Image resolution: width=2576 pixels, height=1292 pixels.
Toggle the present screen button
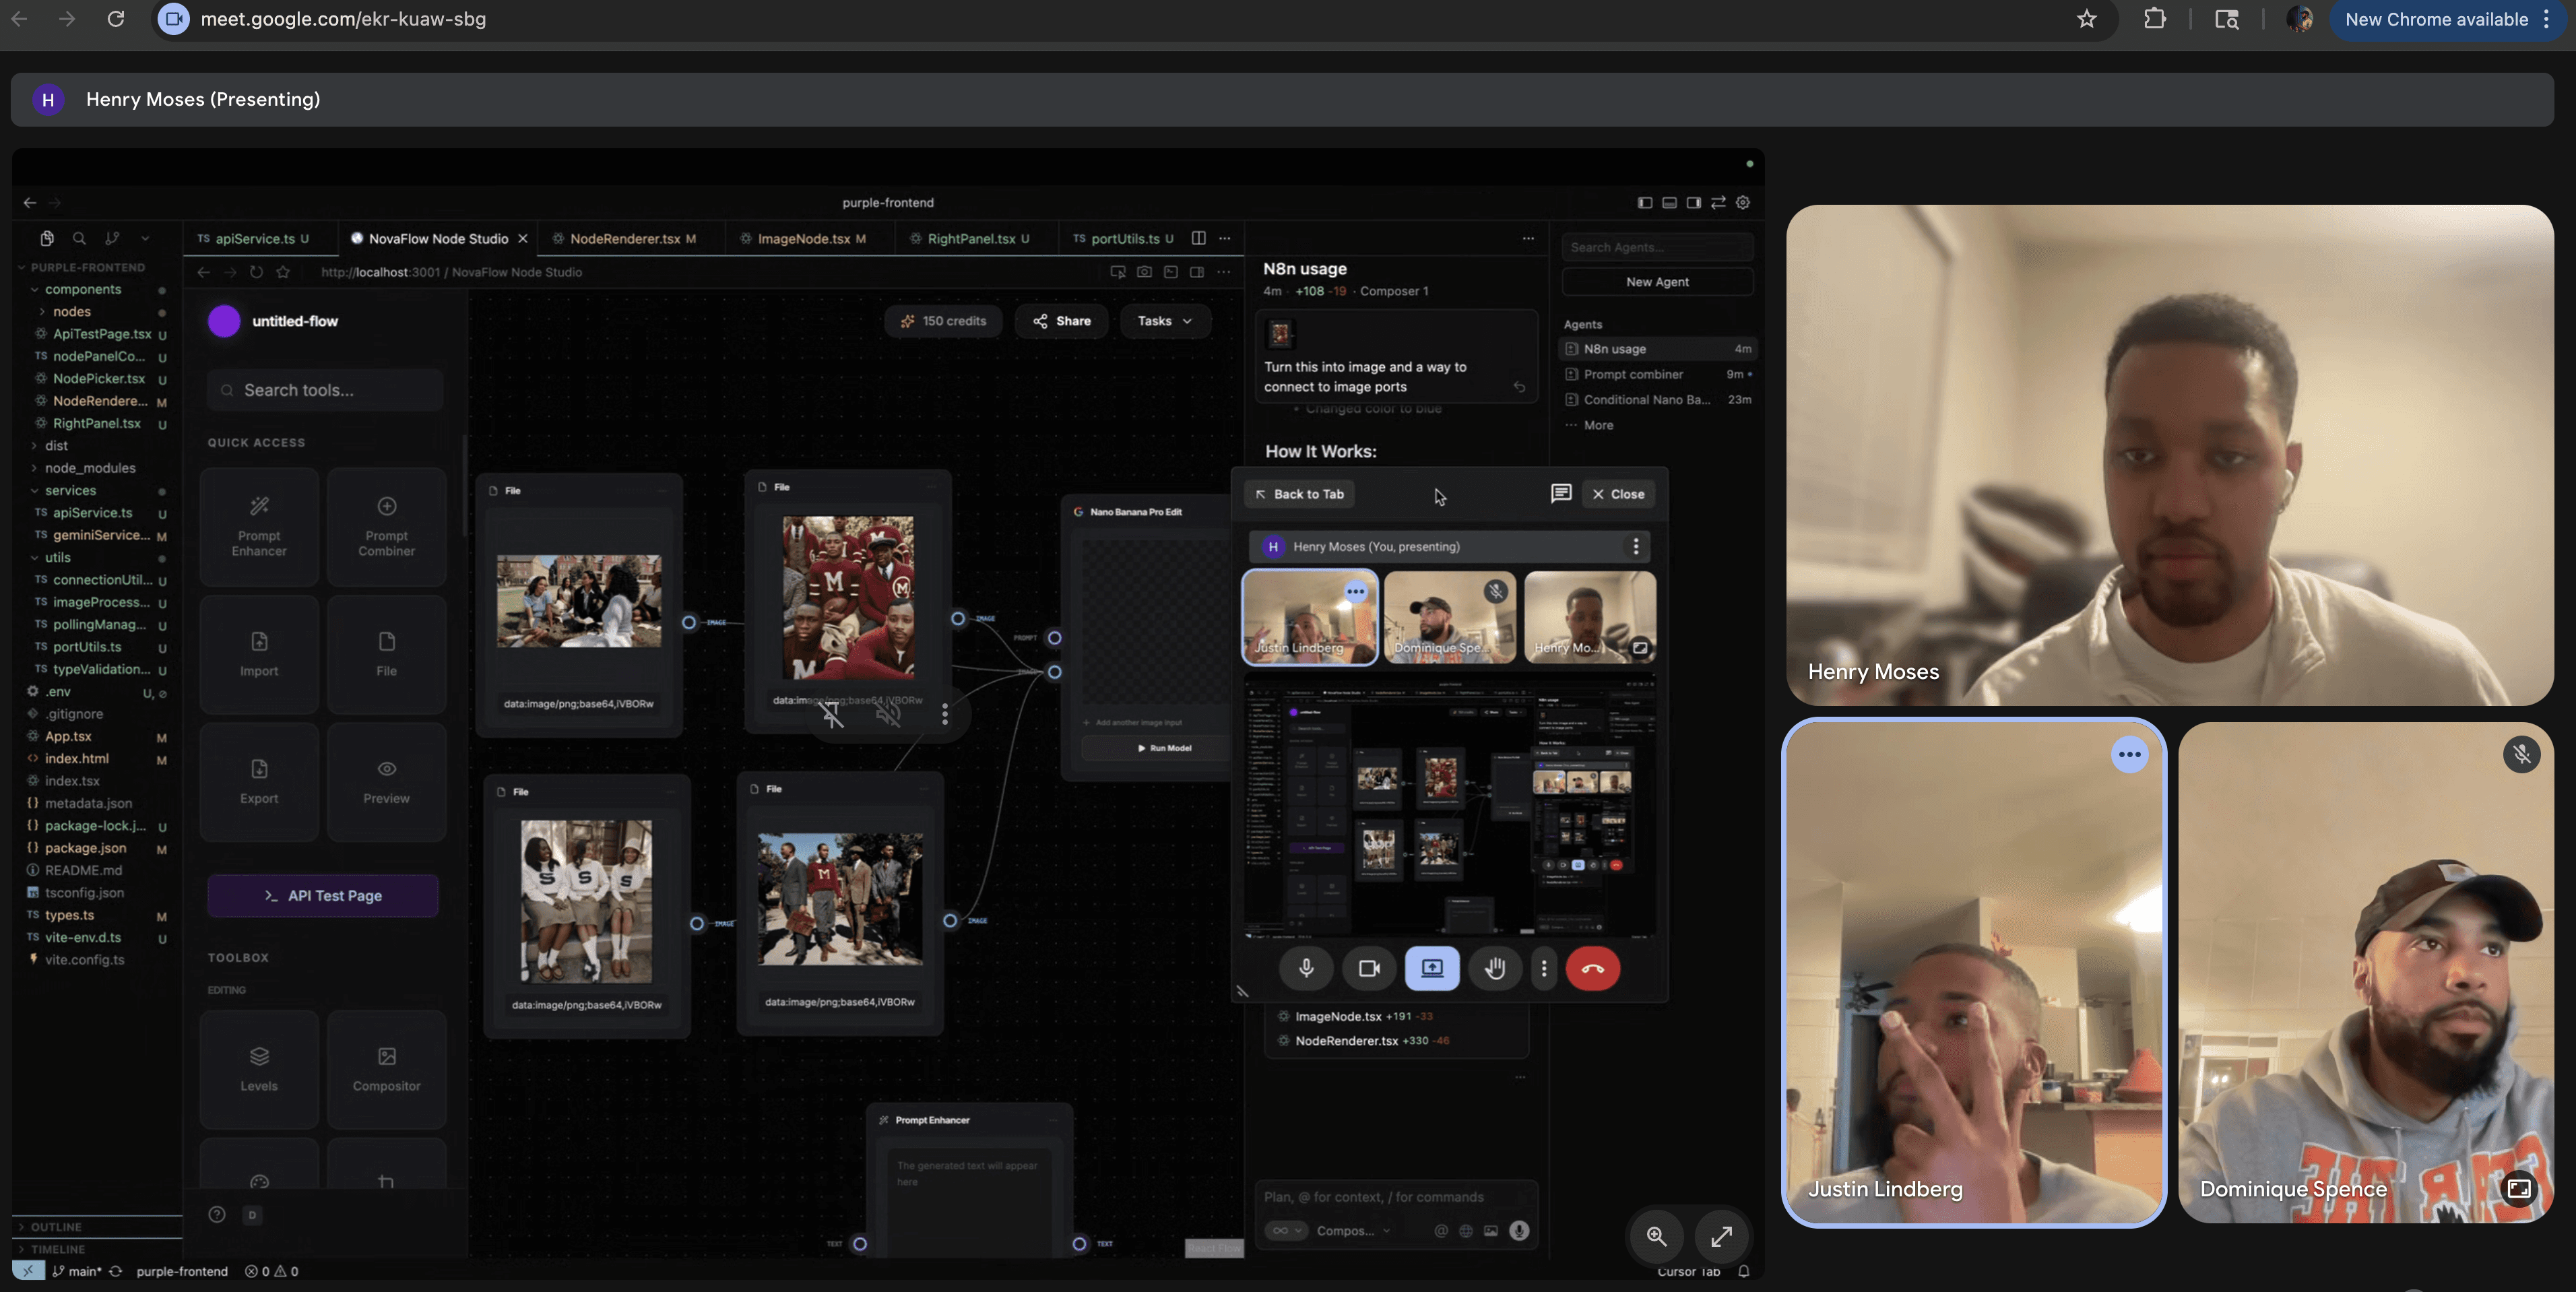pyautogui.click(x=1432, y=968)
